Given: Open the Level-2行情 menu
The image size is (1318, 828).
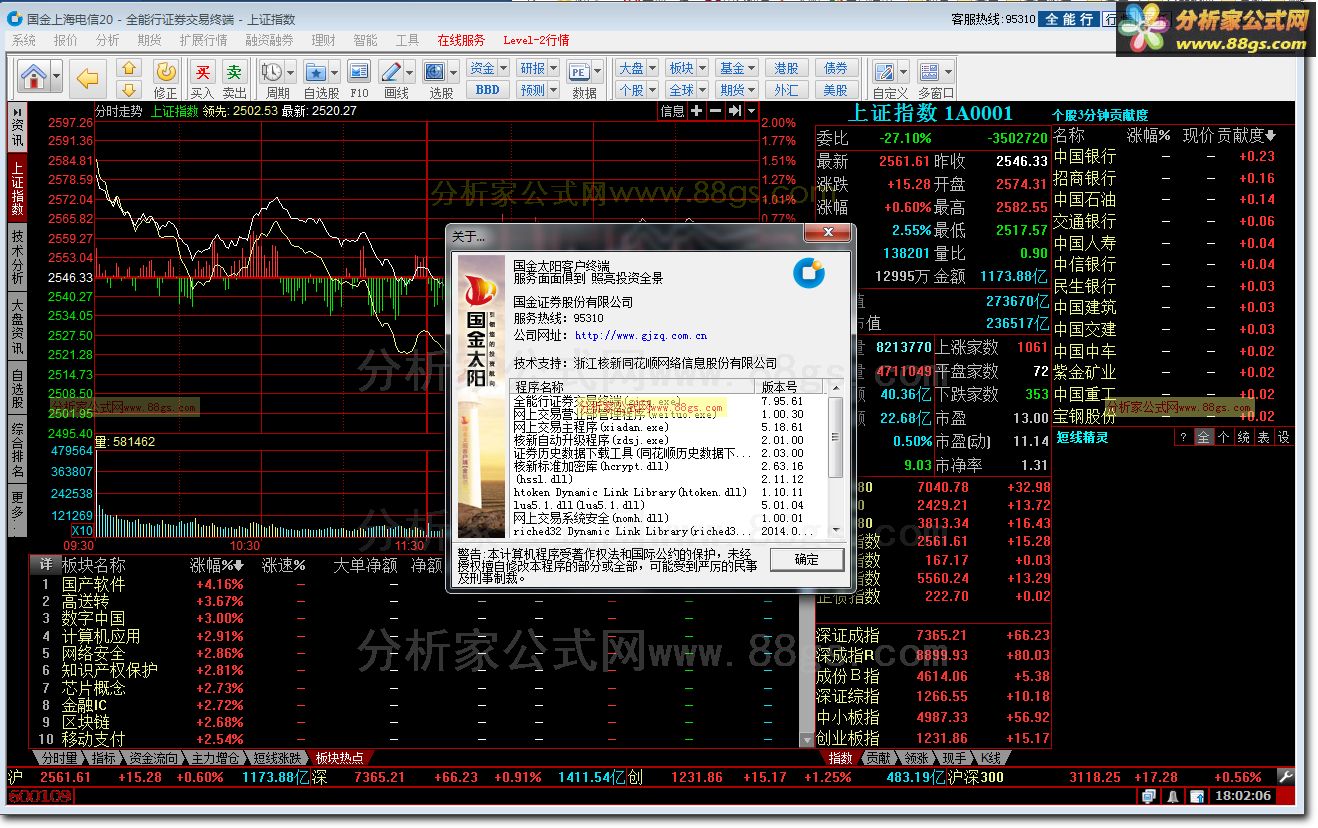Looking at the screenshot, I should (536, 40).
